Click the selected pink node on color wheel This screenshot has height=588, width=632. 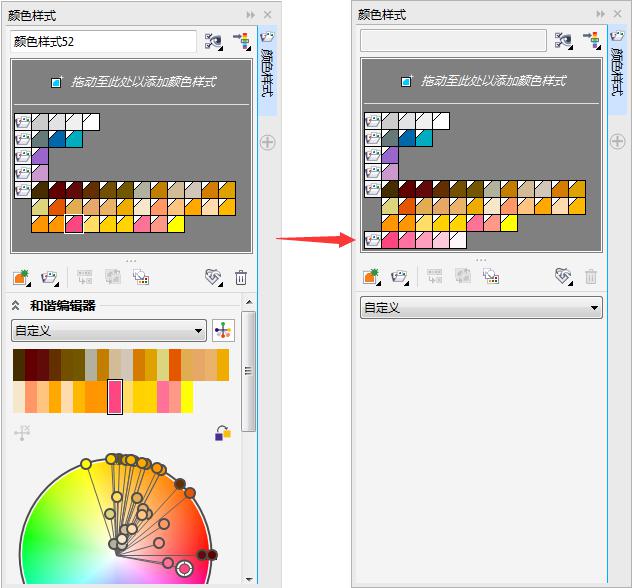pyautogui.click(x=184, y=569)
